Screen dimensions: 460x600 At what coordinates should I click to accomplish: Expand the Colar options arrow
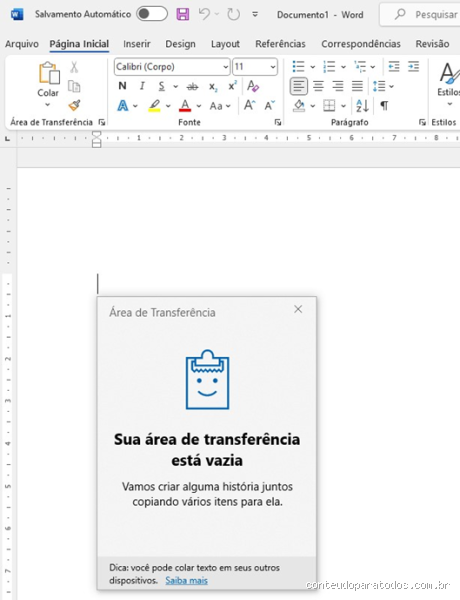click(48, 104)
